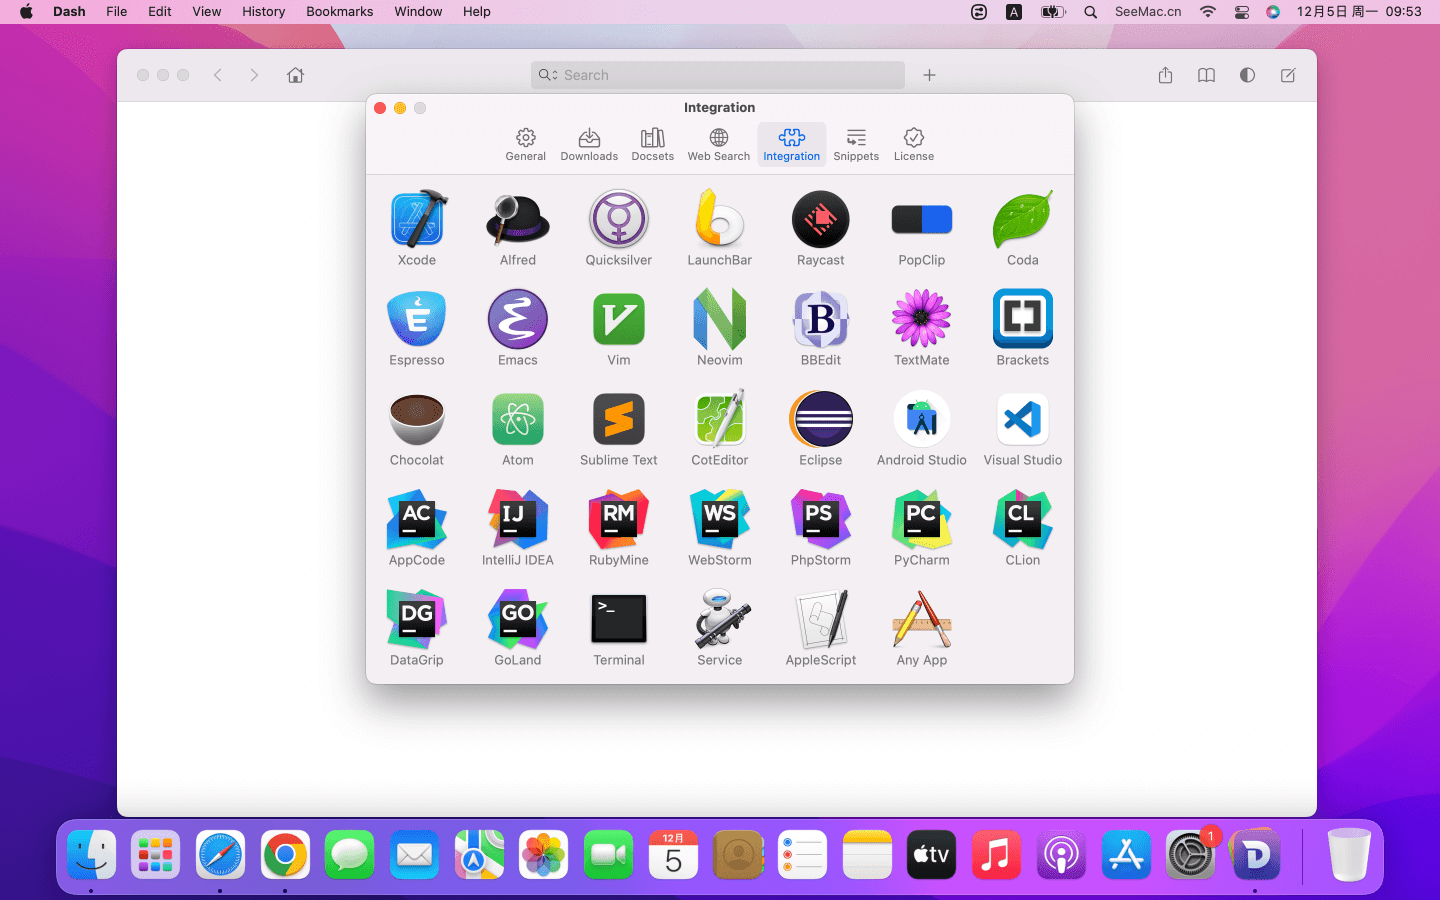This screenshot has height=900, width=1440.
Task: Open the LaunchBar integration
Action: pos(720,219)
